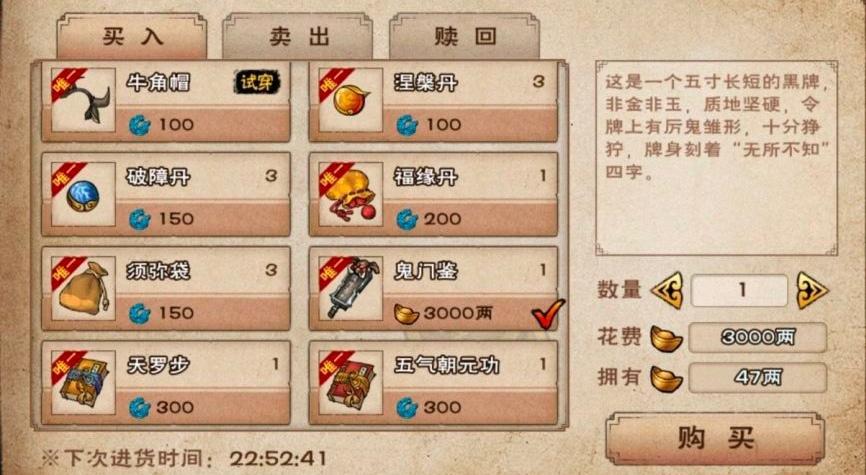Click the 数量 quantity field showing 1
866x475 pixels.
coord(740,291)
